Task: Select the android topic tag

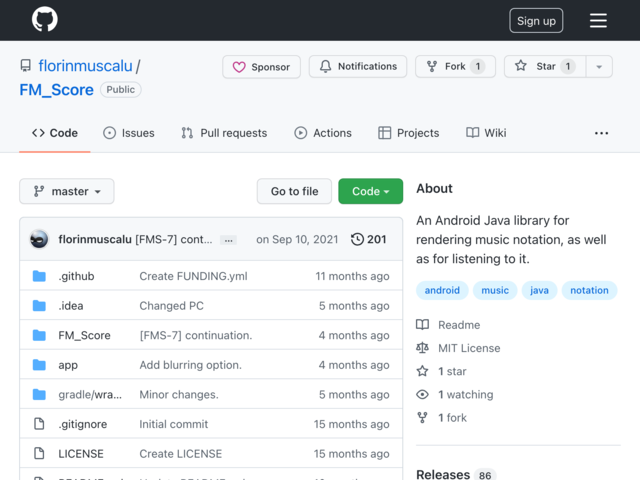Action: [442, 290]
